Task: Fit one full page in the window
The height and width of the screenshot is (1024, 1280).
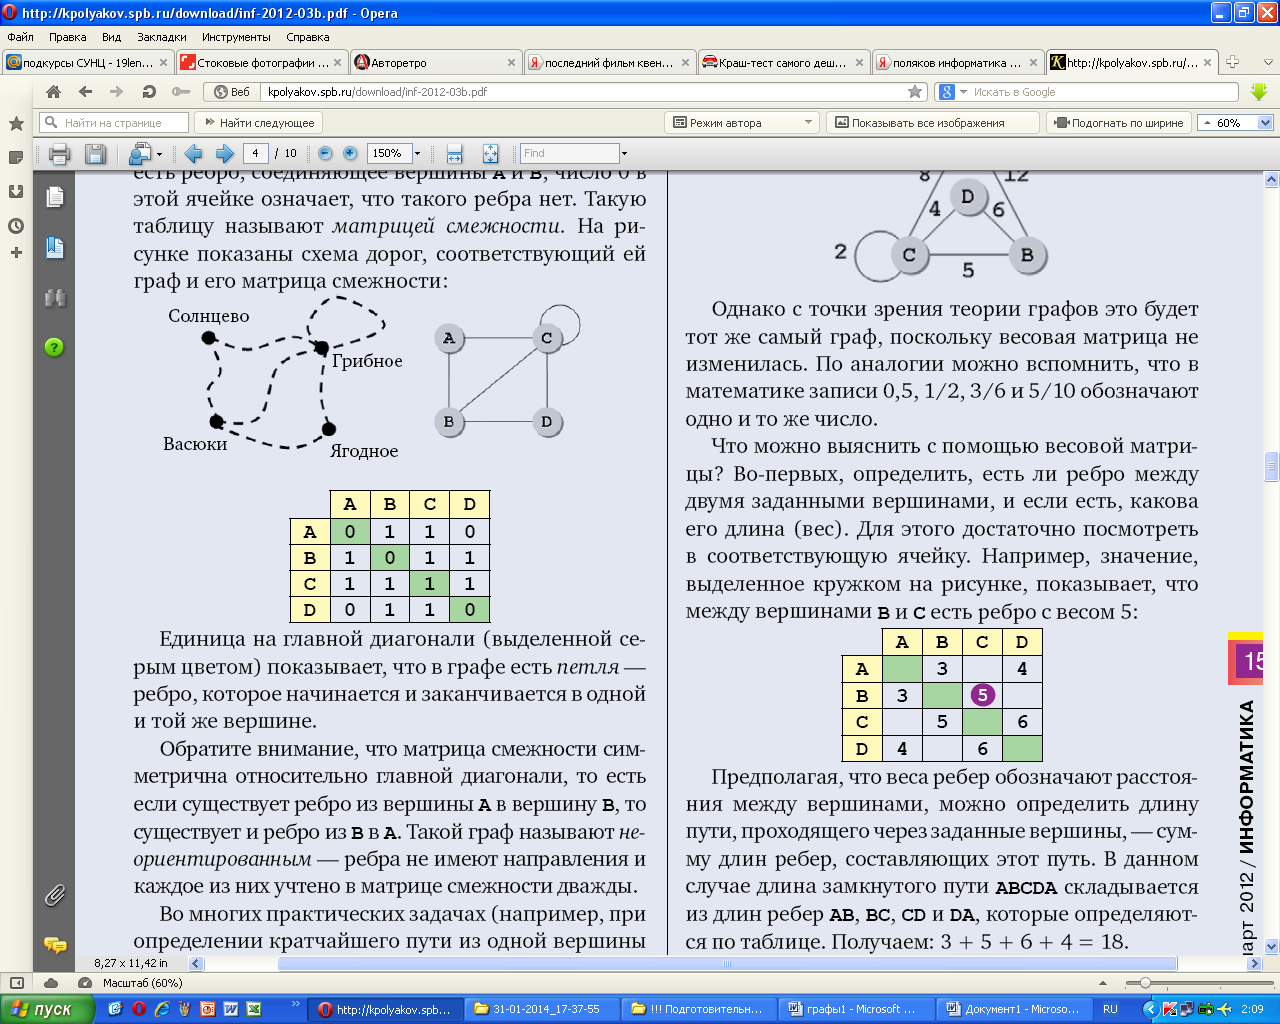Action: click(490, 154)
